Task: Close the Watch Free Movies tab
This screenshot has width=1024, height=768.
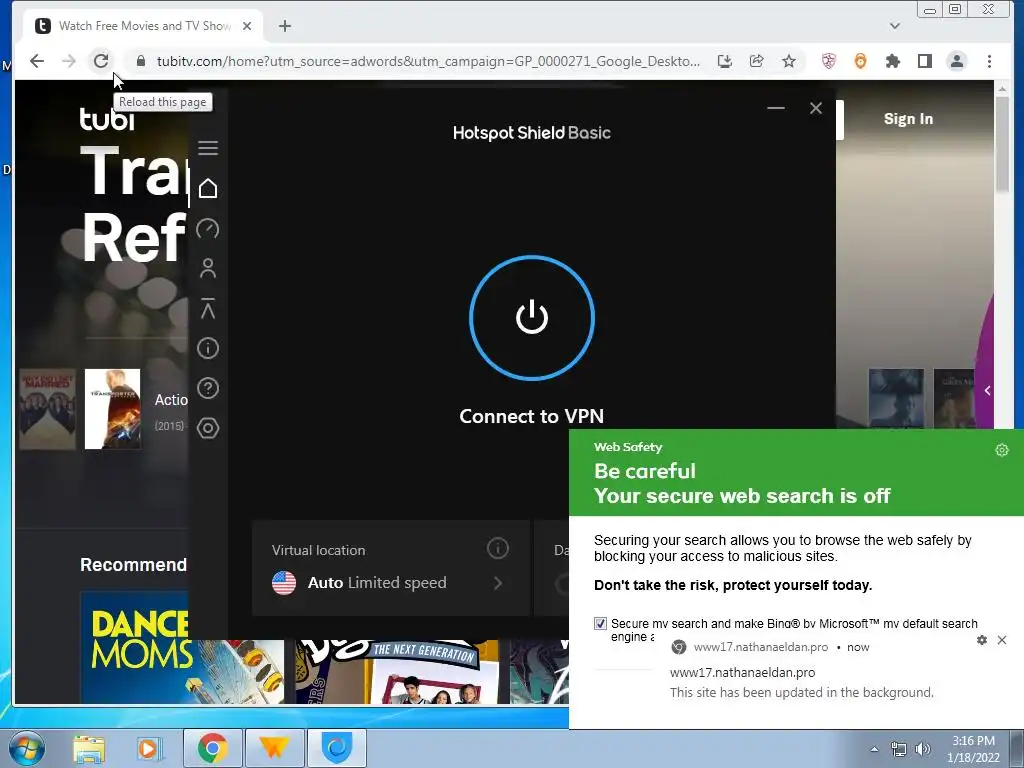Action: [247, 26]
